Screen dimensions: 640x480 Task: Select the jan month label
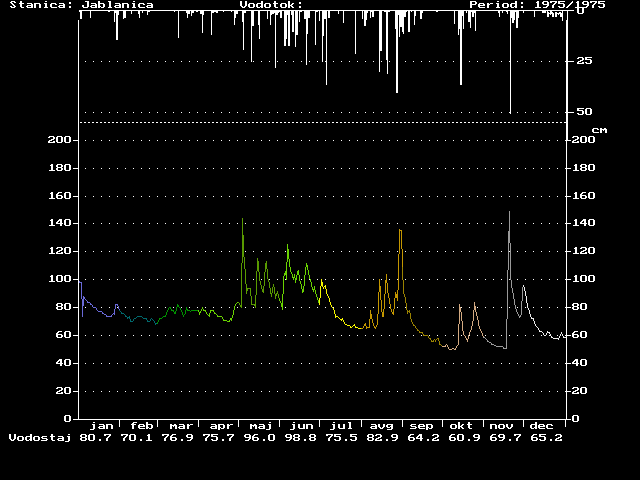[102, 426]
